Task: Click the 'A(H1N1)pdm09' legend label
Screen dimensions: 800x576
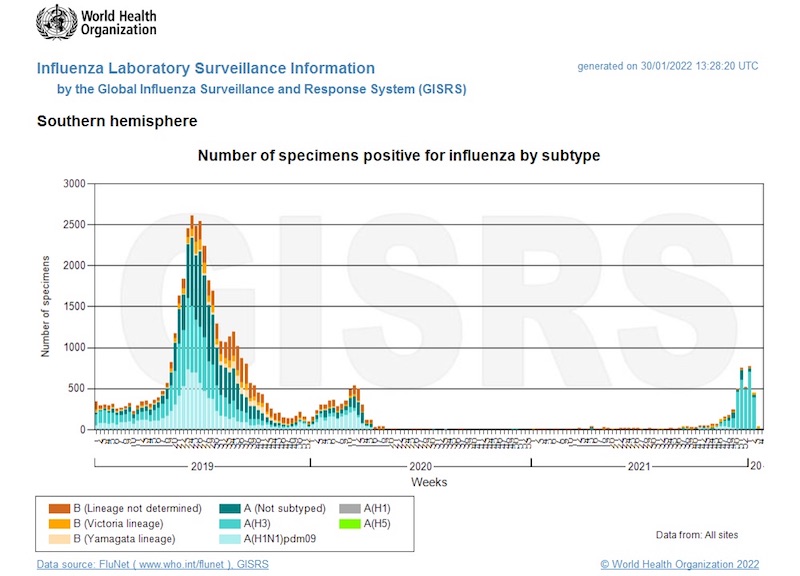Action: point(280,539)
